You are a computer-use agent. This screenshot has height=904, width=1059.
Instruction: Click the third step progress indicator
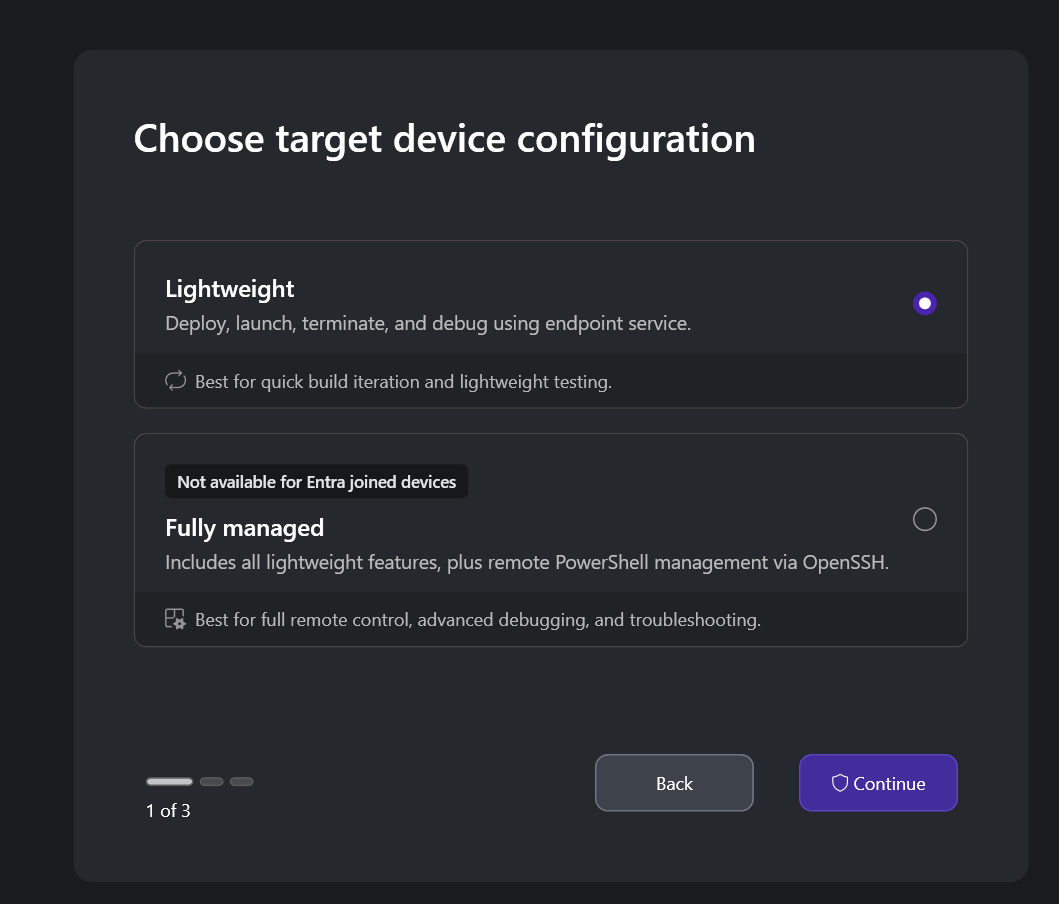(x=241, y=782)
